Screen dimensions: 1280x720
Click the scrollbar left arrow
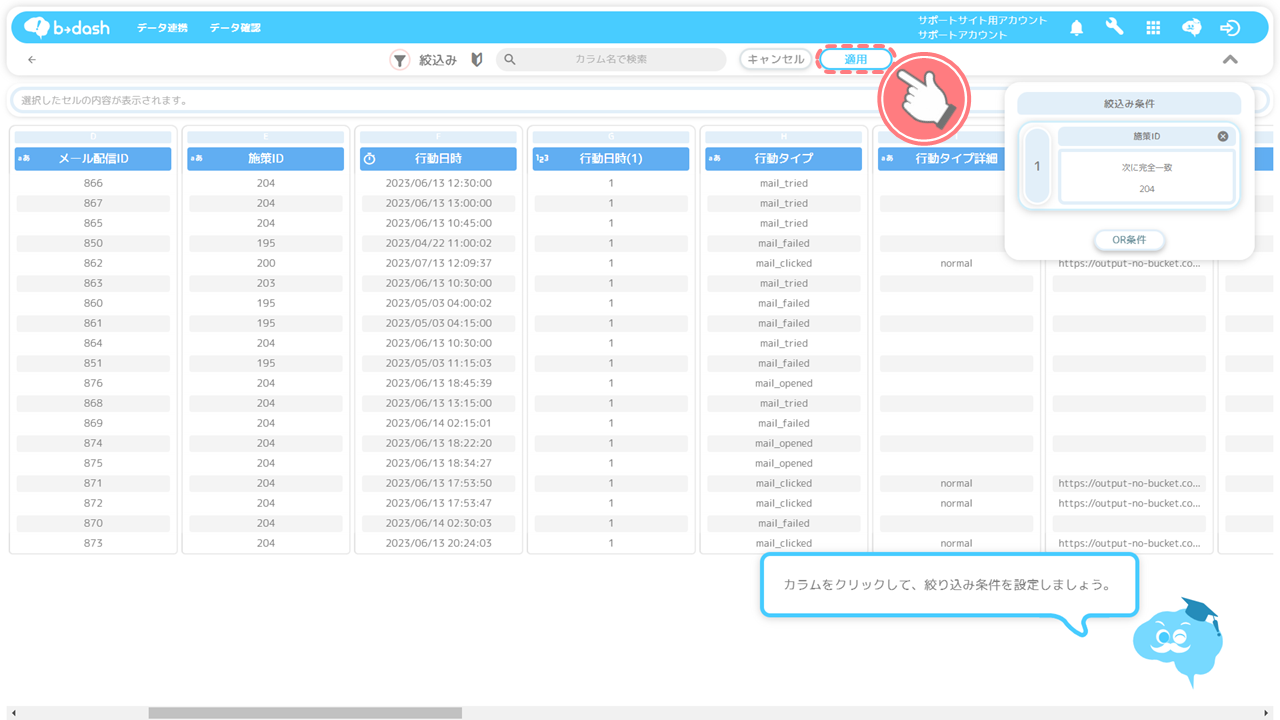tap(13, 713)
